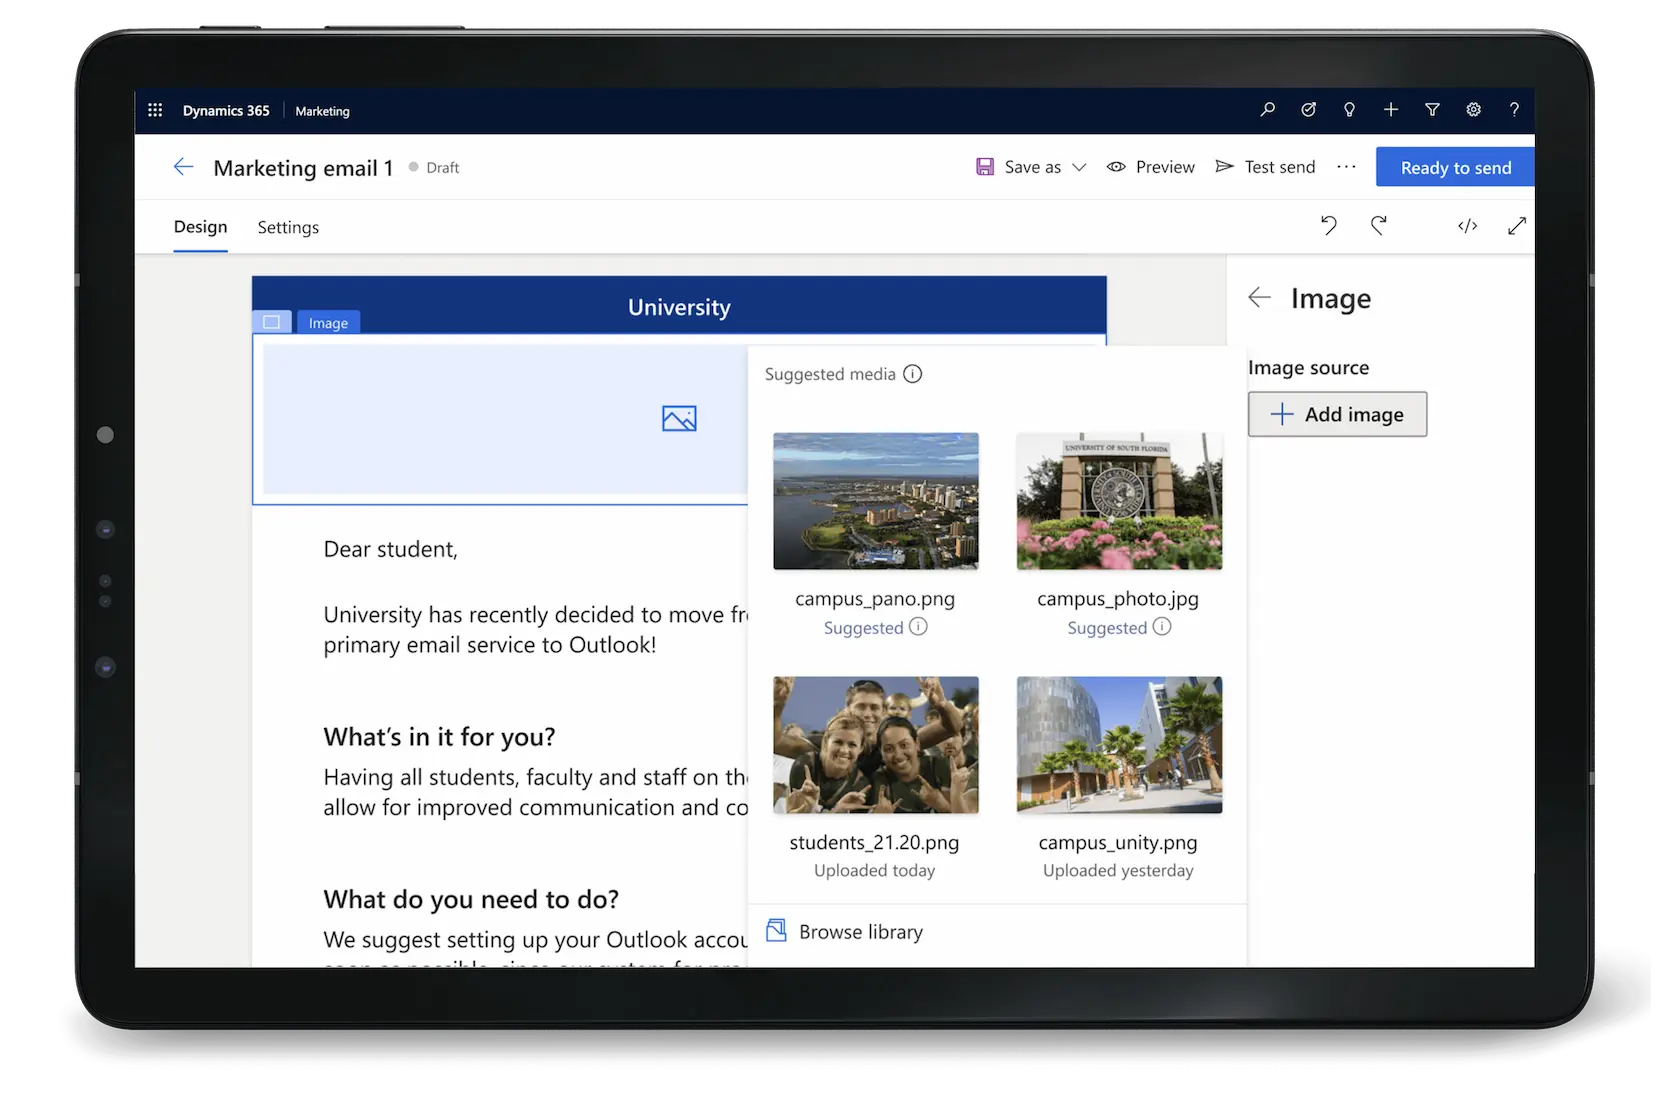Viewport: 1680px width, 1100px height.
Task: Click the section selector icon beside Image tag
Action: tap(271, 322)
